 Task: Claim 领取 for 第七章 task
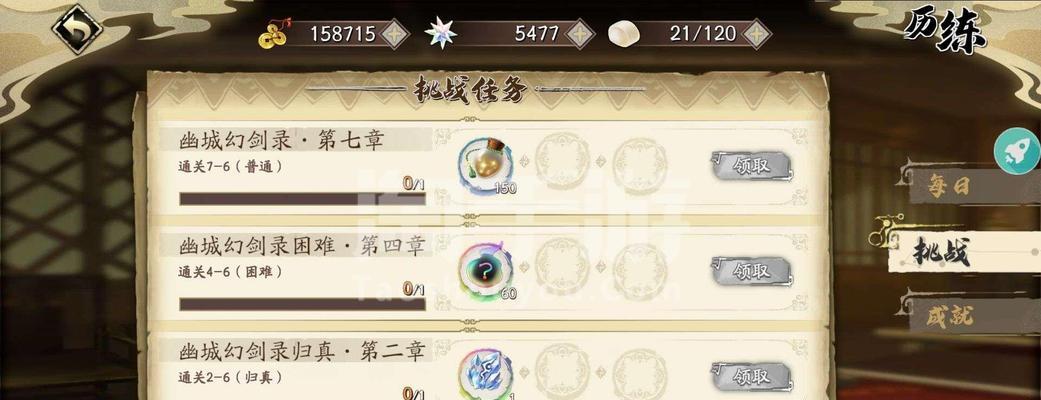751,165
